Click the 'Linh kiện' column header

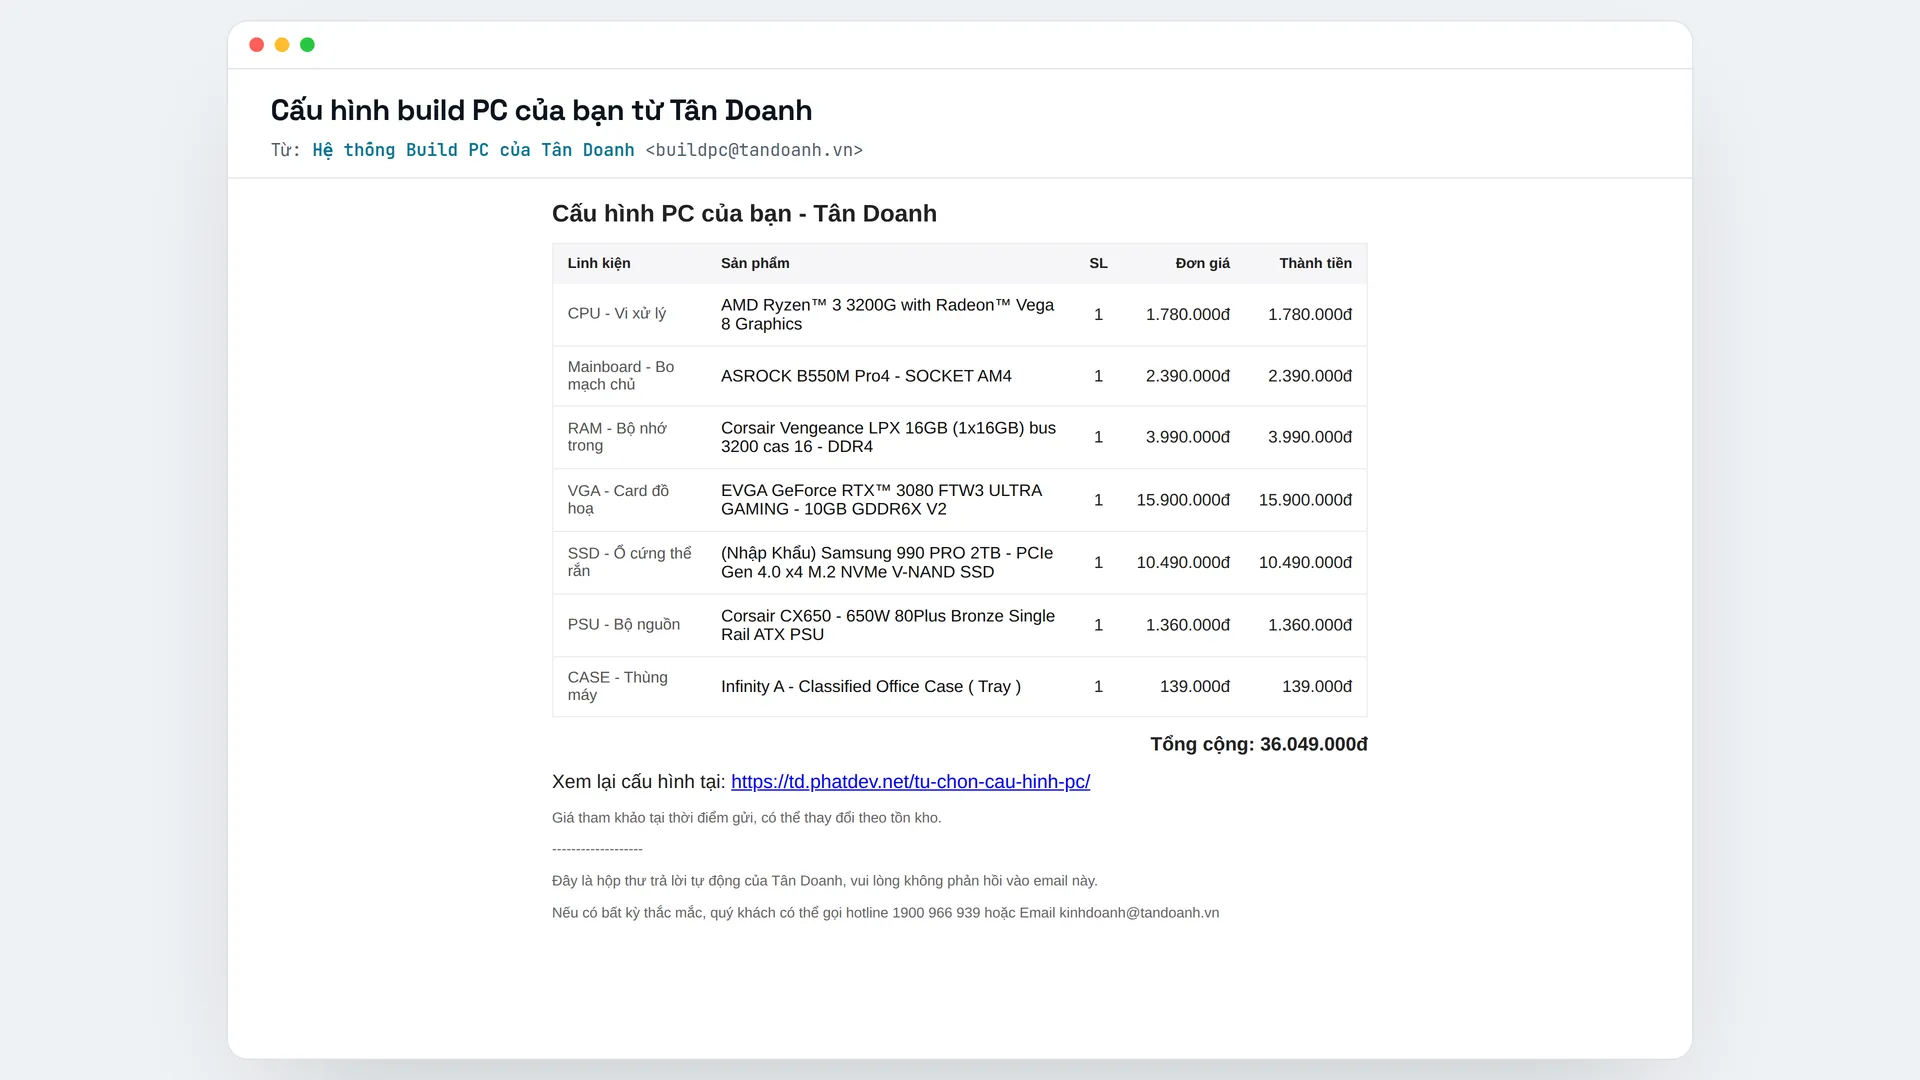click(599, 263)
